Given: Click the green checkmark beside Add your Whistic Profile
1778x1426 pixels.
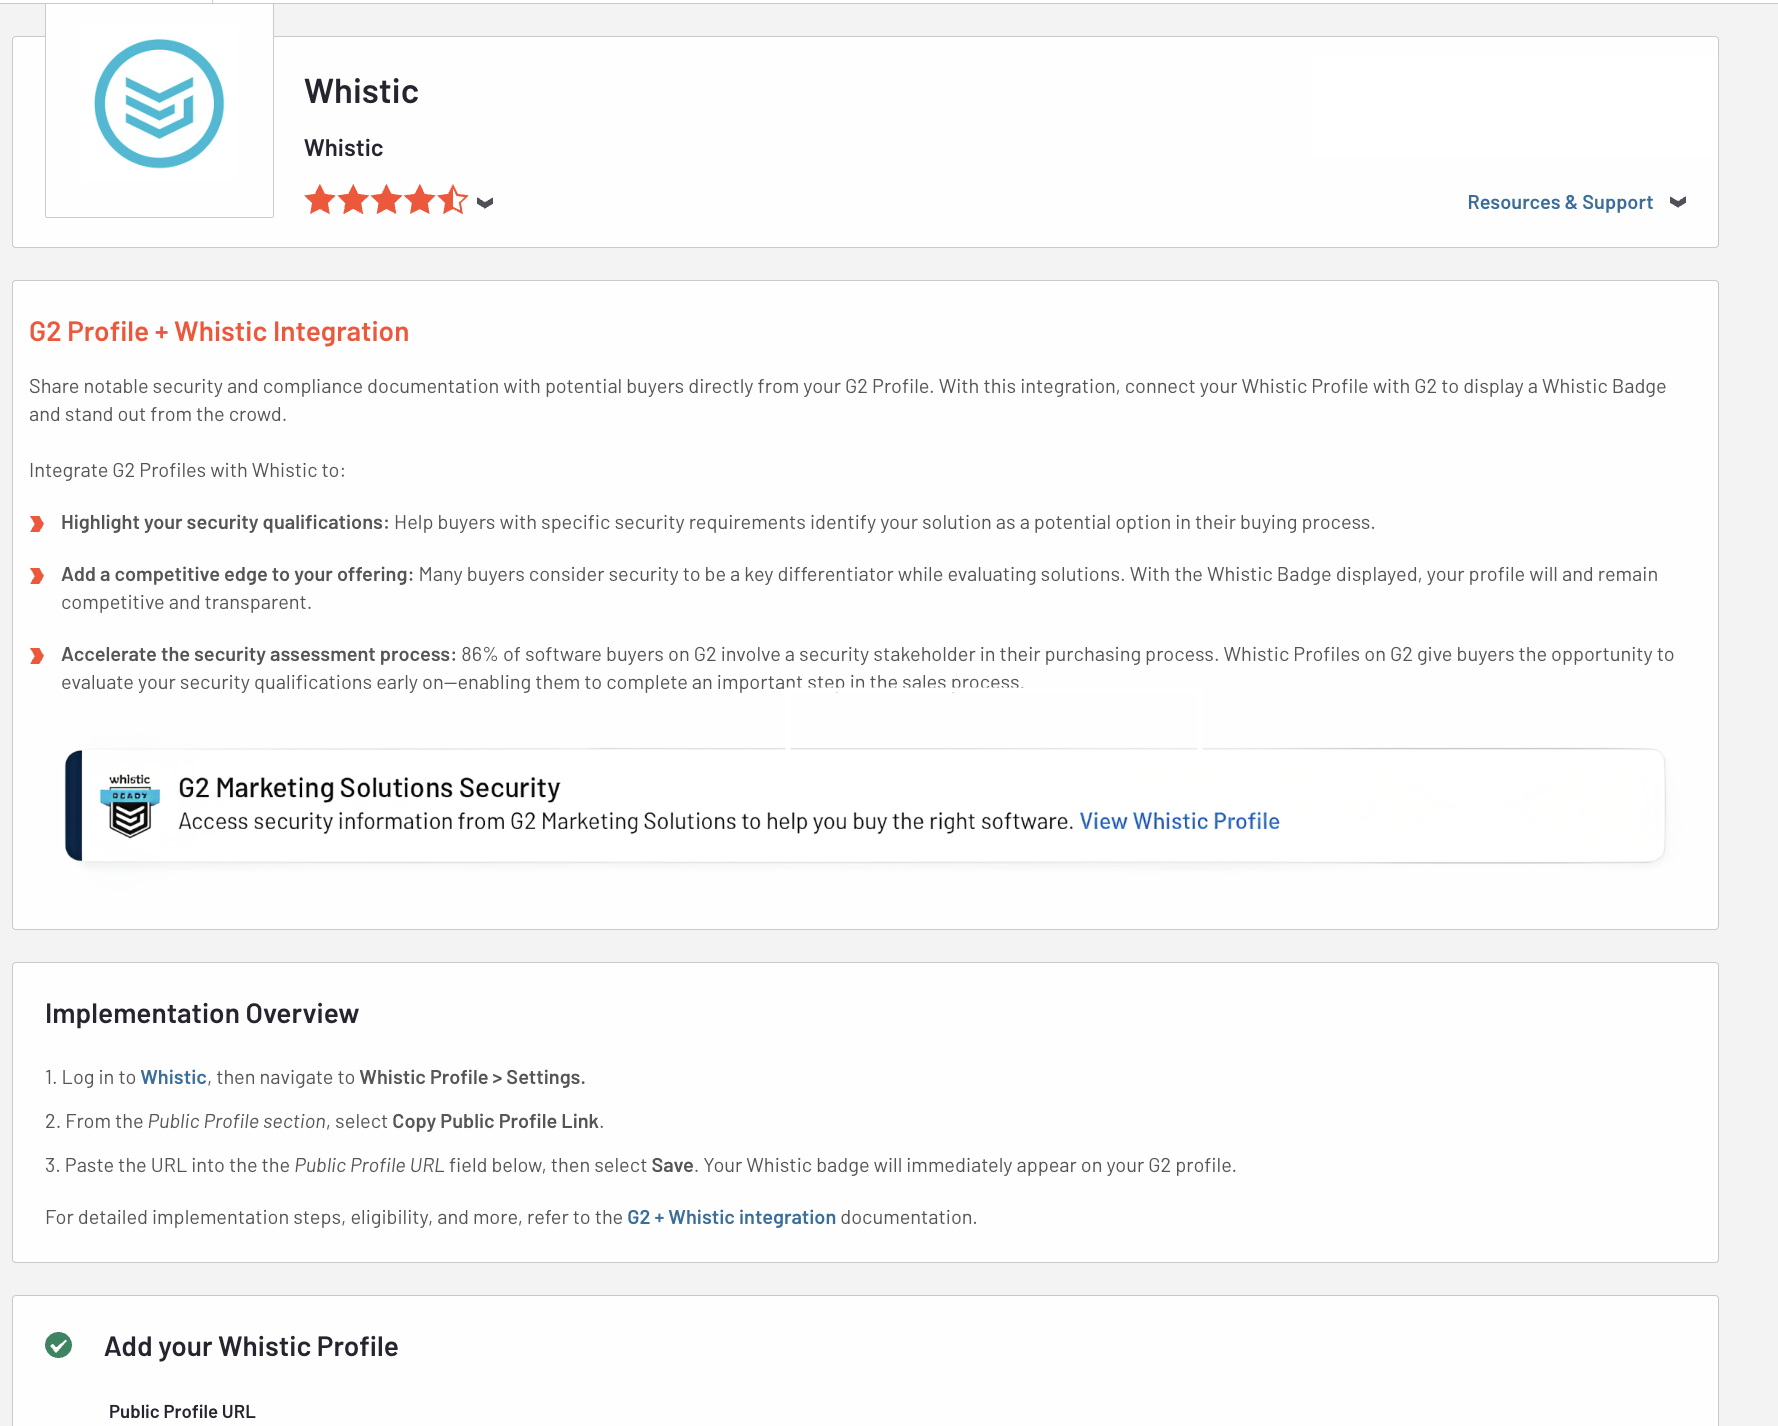Looking at the screenshot, I should (x=59, y=1345).
